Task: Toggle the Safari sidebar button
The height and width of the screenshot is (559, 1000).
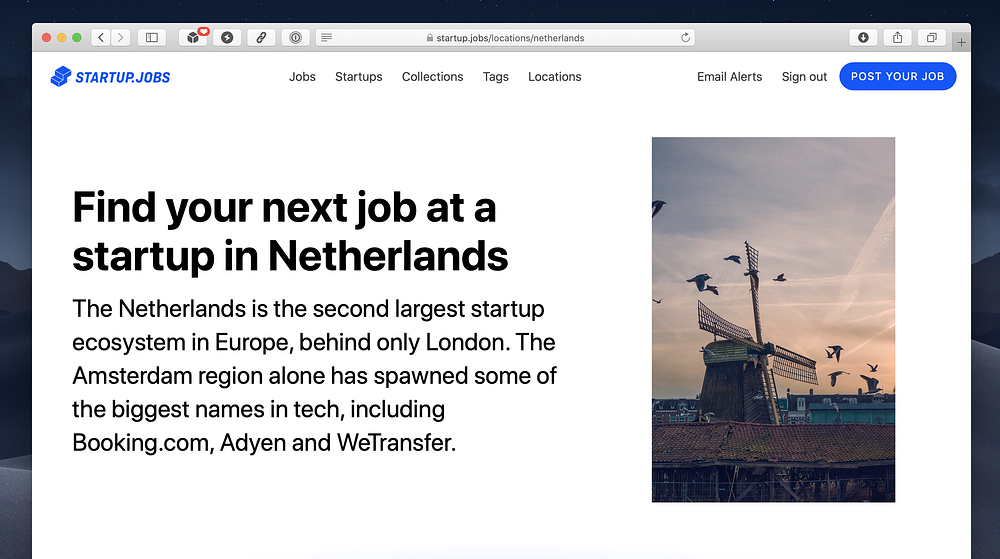Action: point(152,38)
